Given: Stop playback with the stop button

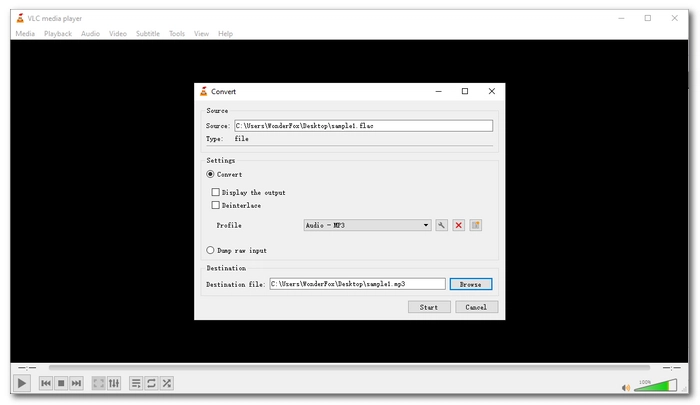Looking at the screenshot, I should (61, 383).
